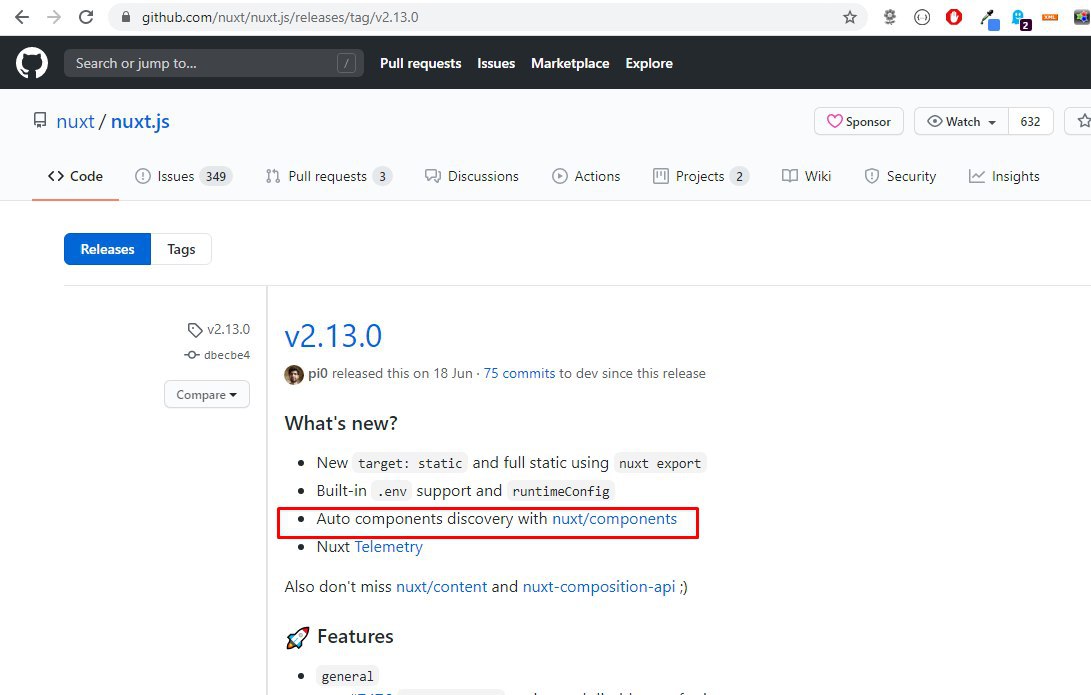Click the repository icon beside nuxt
This screenshot has width=1091, height=695.
(40, 121)
